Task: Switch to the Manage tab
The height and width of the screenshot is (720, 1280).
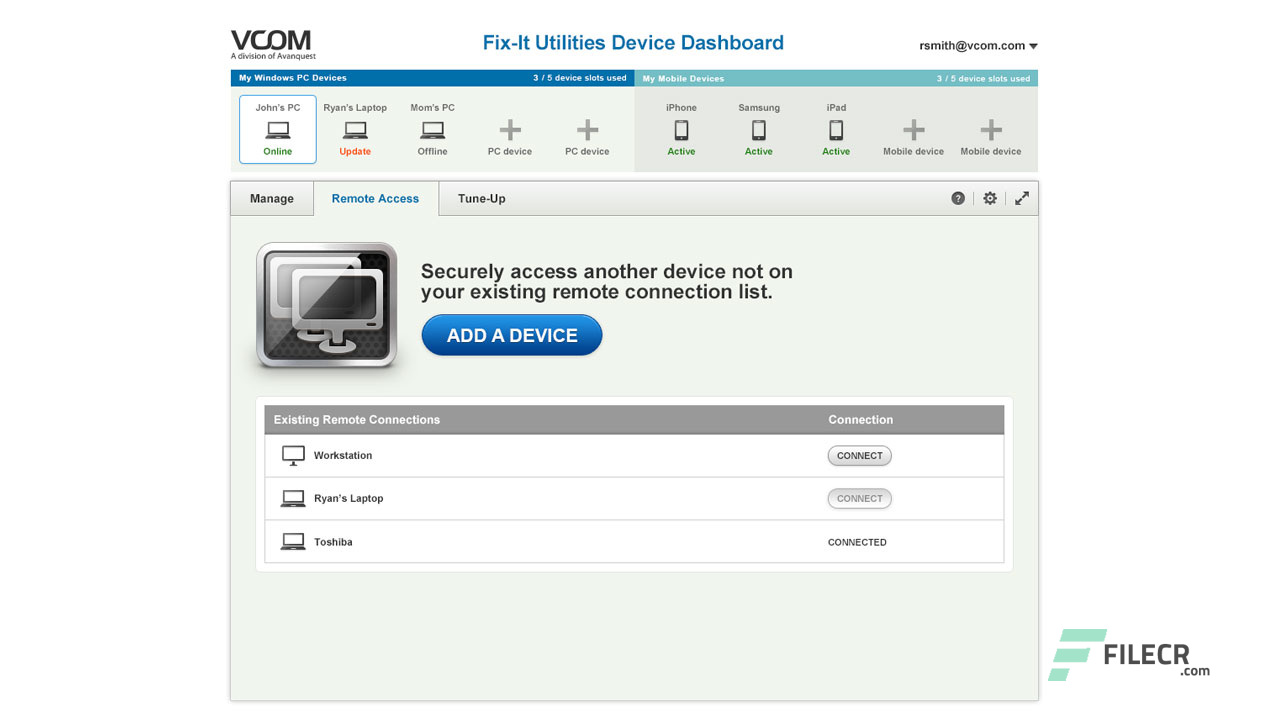Action: (272, 198)
